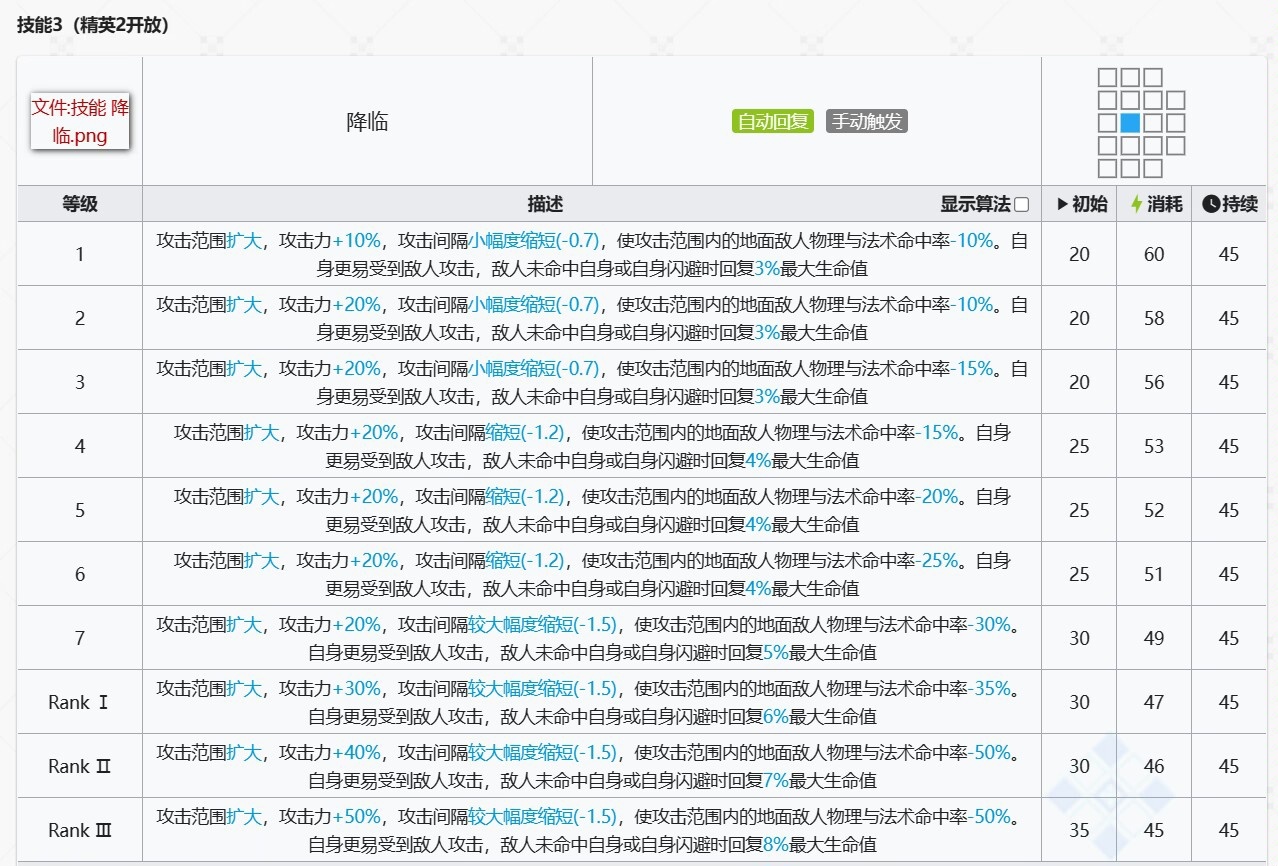
Task: Click the gray 手动触发 tag
Action: point(867,122)
